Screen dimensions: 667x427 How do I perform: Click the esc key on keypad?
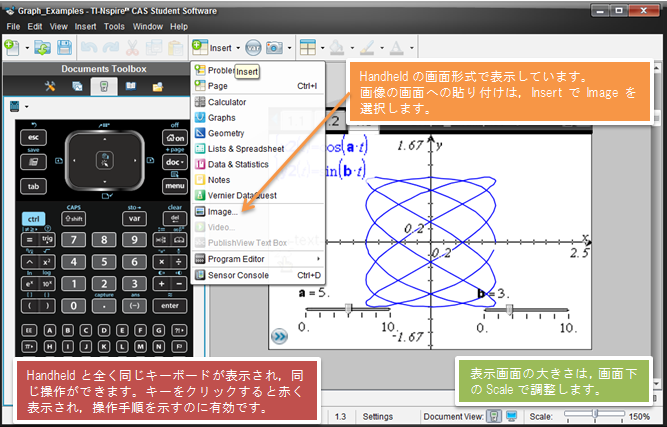click(x=33, y=137)
